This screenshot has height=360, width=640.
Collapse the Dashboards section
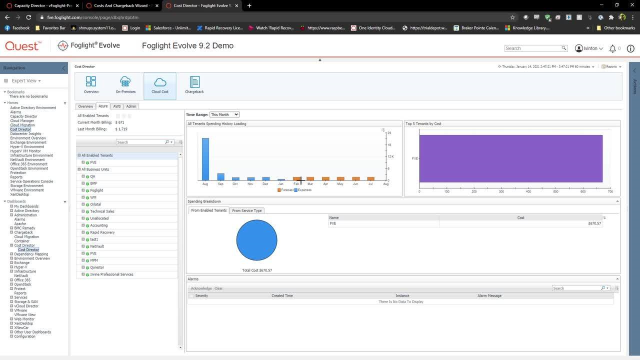pyautogui.click(x=5, y=201)
